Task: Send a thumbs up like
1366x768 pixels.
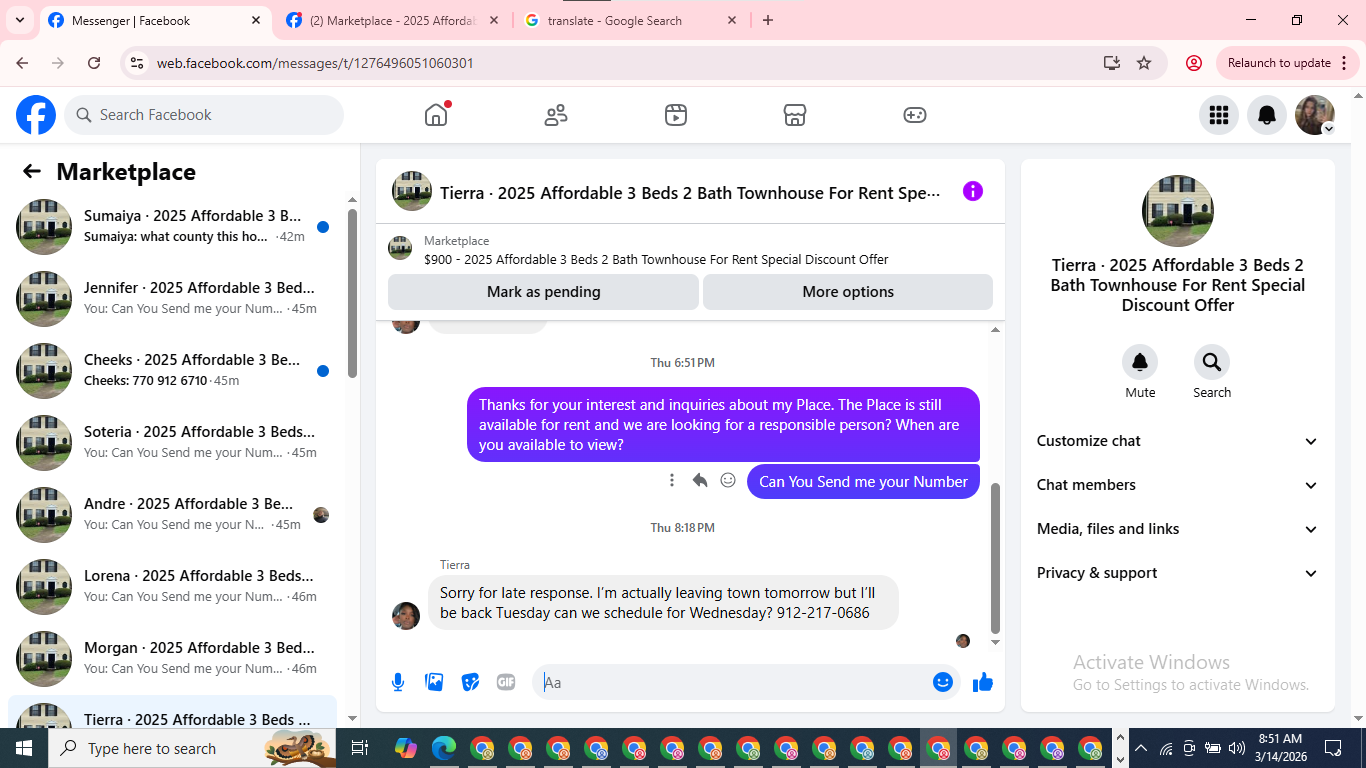Action: [983, 682]
